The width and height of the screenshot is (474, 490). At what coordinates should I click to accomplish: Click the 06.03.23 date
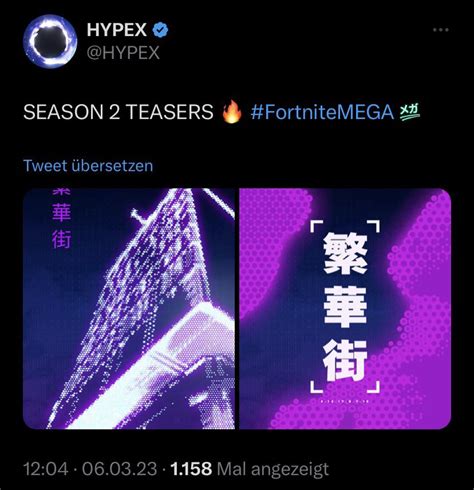pos(119,469)
